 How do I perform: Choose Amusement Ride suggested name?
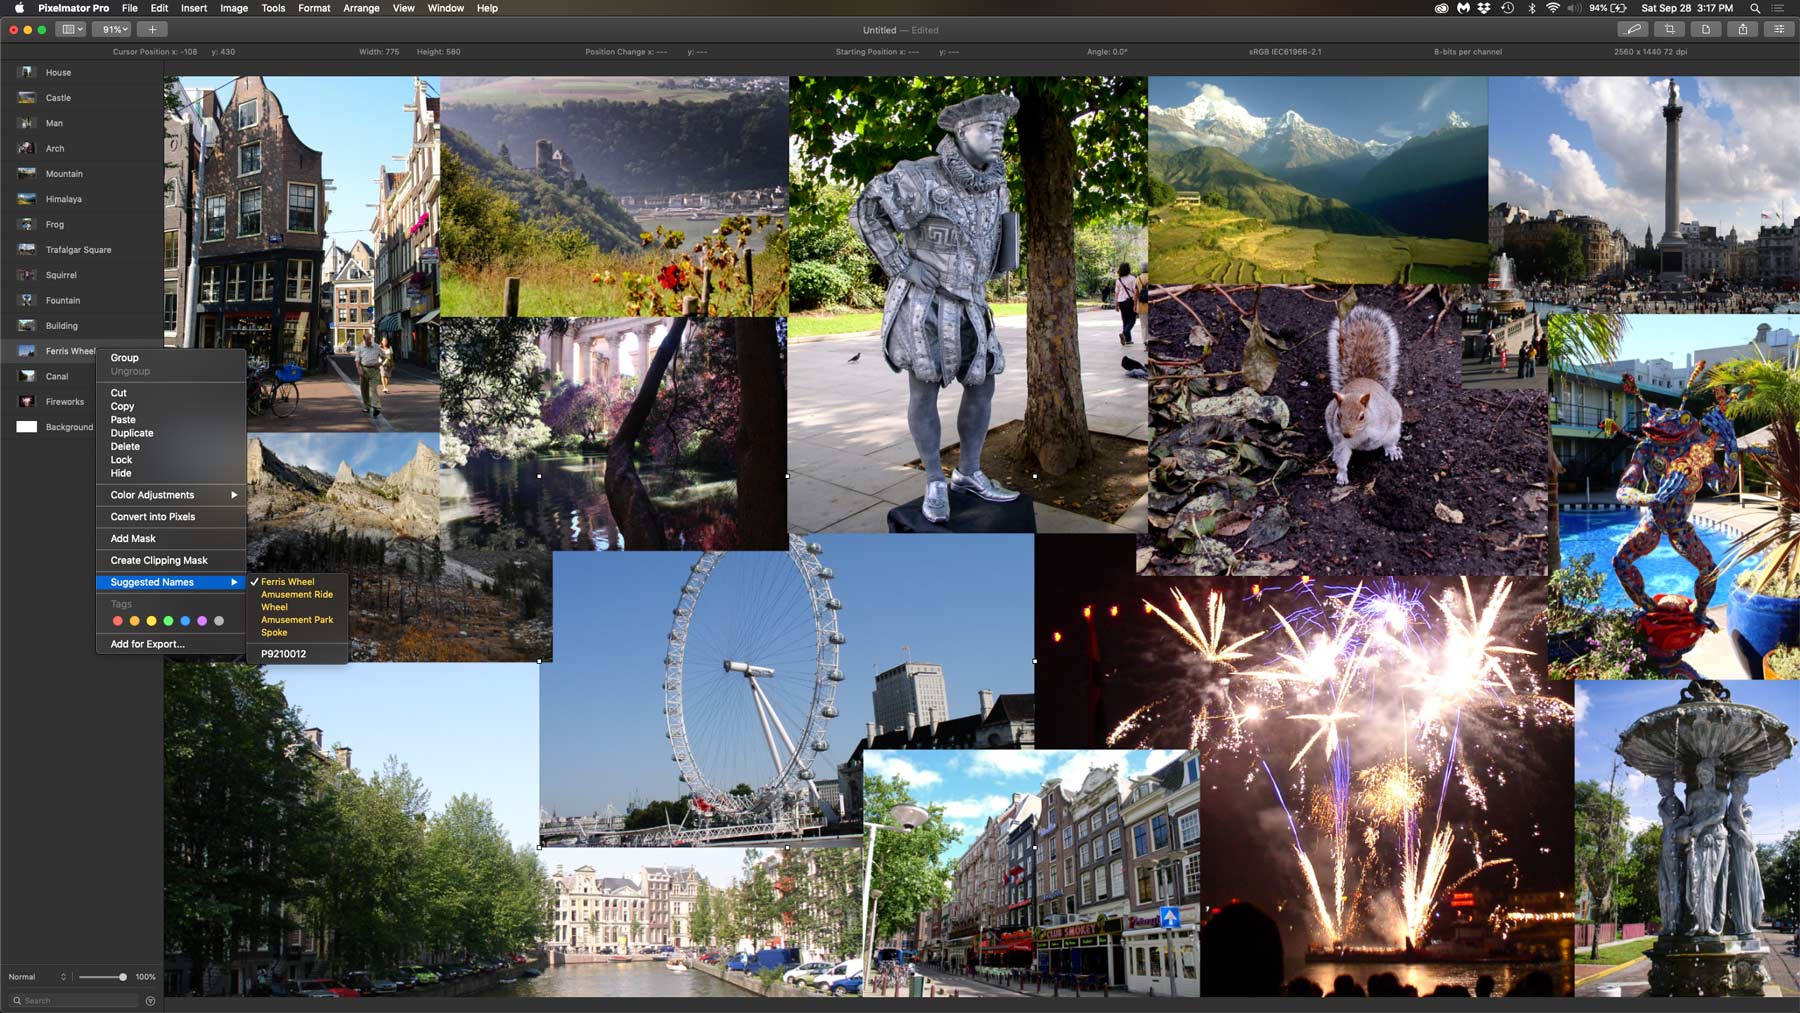tap(297, 594)
